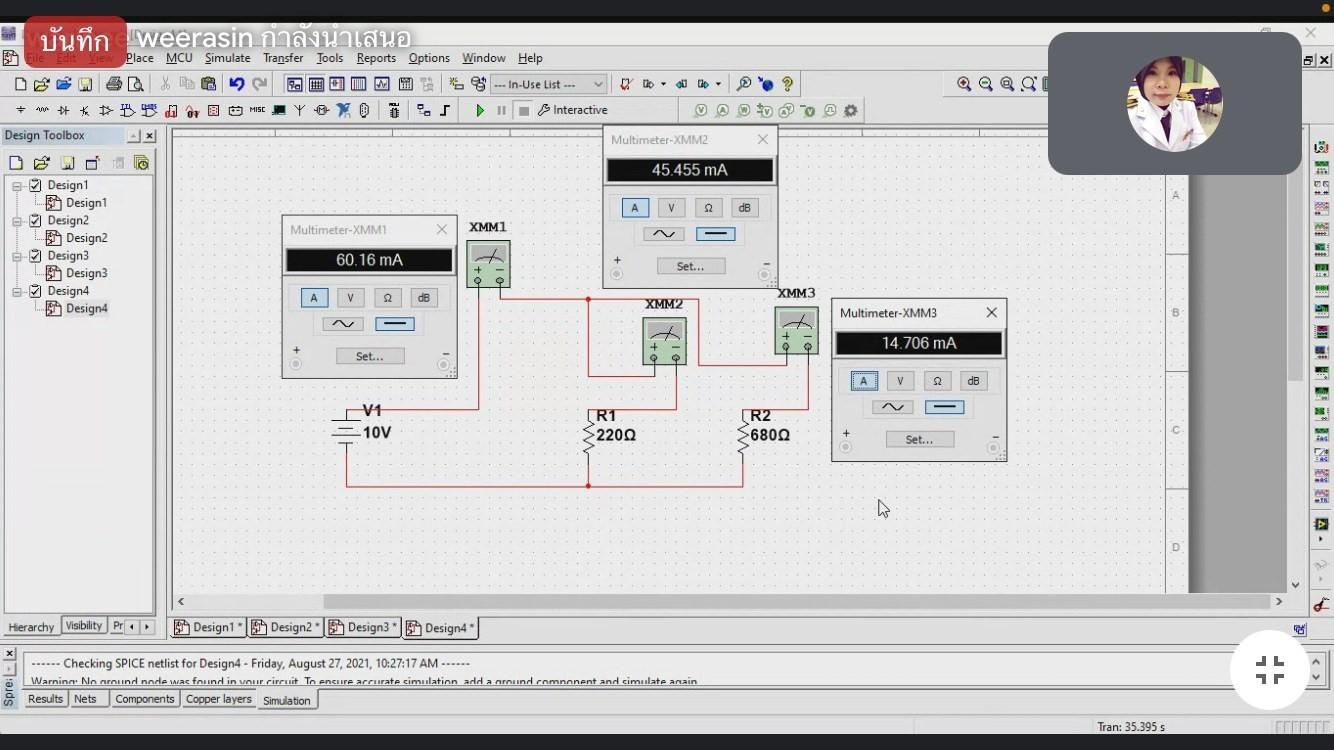1334x750 pixels.
Task: Click the probe settings gear icon
Action: coord(851,110)
